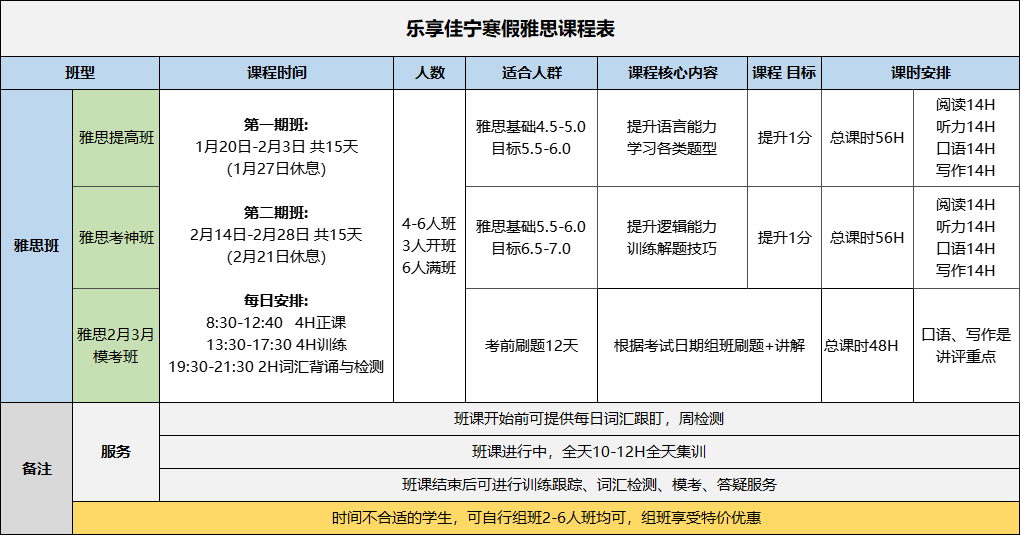Click the gray 备注 cell
This screenshot has height=535, width=1020.
pyautogui.click(x=36, y=469)
